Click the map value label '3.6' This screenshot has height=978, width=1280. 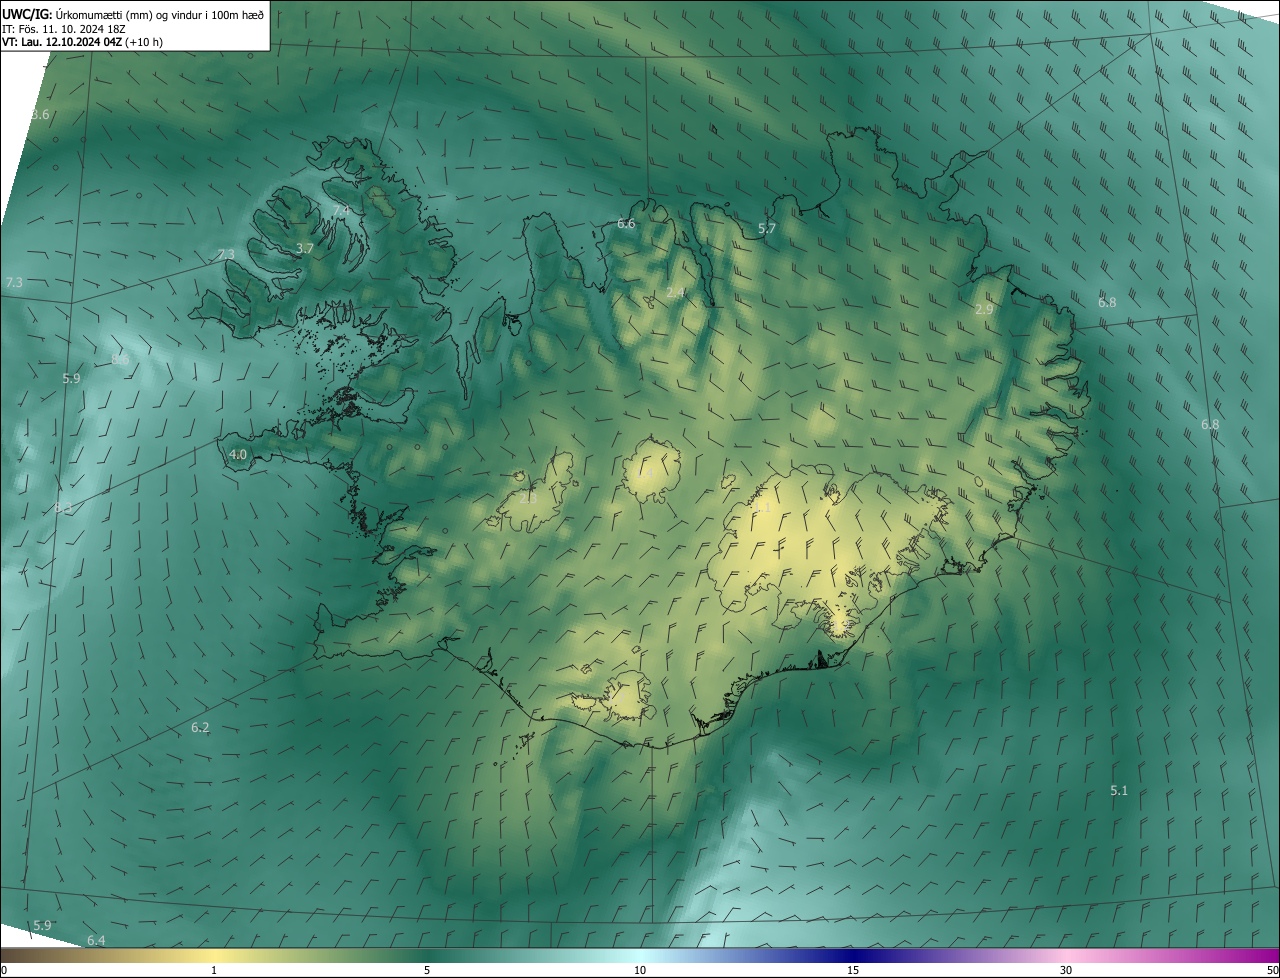tap(40, 115)
